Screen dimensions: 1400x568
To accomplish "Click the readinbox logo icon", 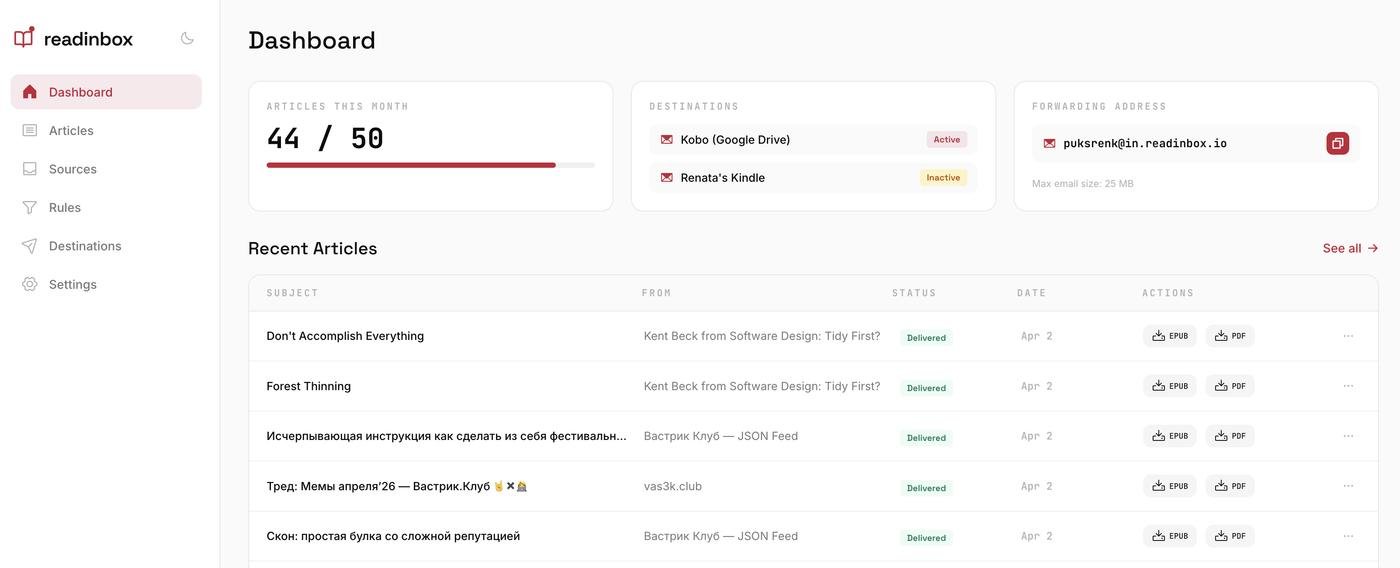I will (24, 38).
